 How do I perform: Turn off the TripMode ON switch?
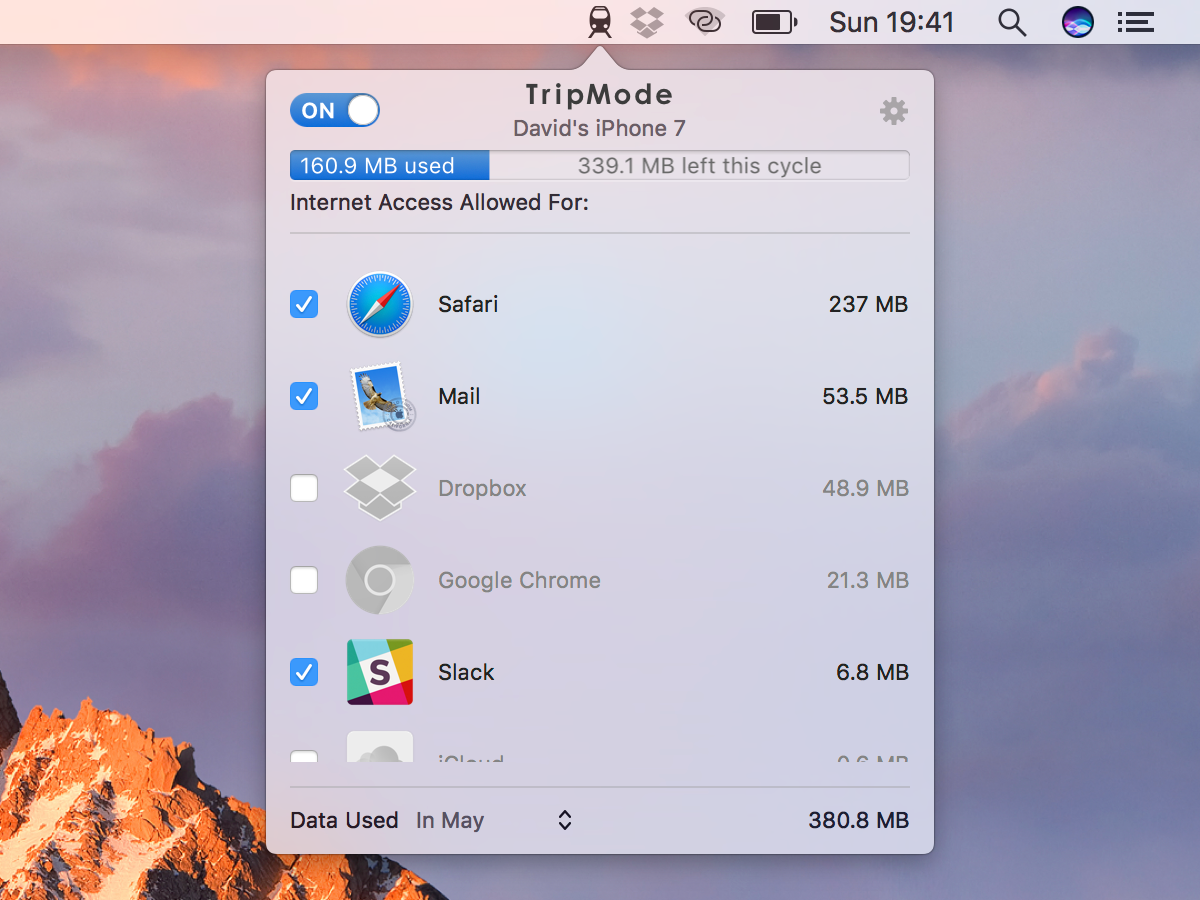335,111
